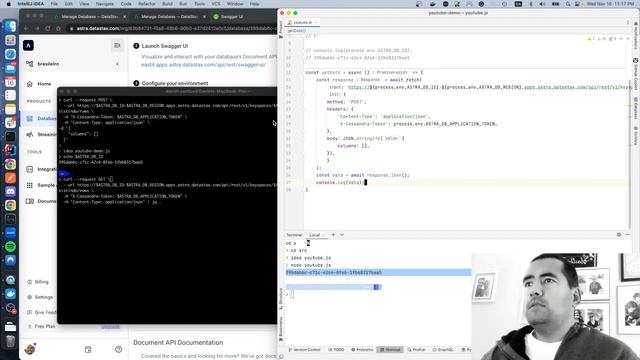Open the Local terminal session tab
The image size is (640, 360).
(x=316, y=235)
